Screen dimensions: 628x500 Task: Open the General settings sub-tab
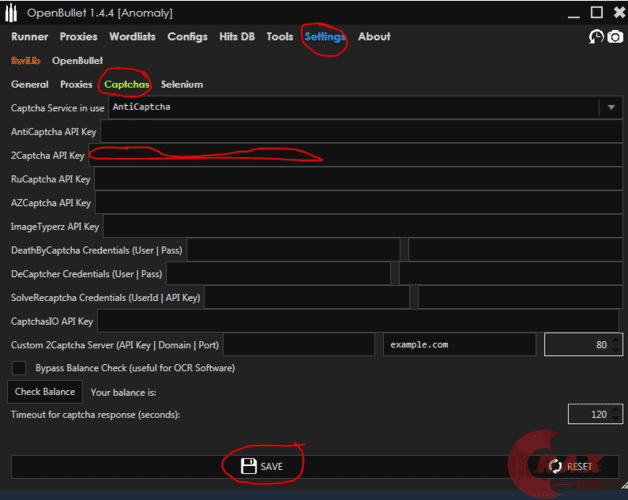30,85
